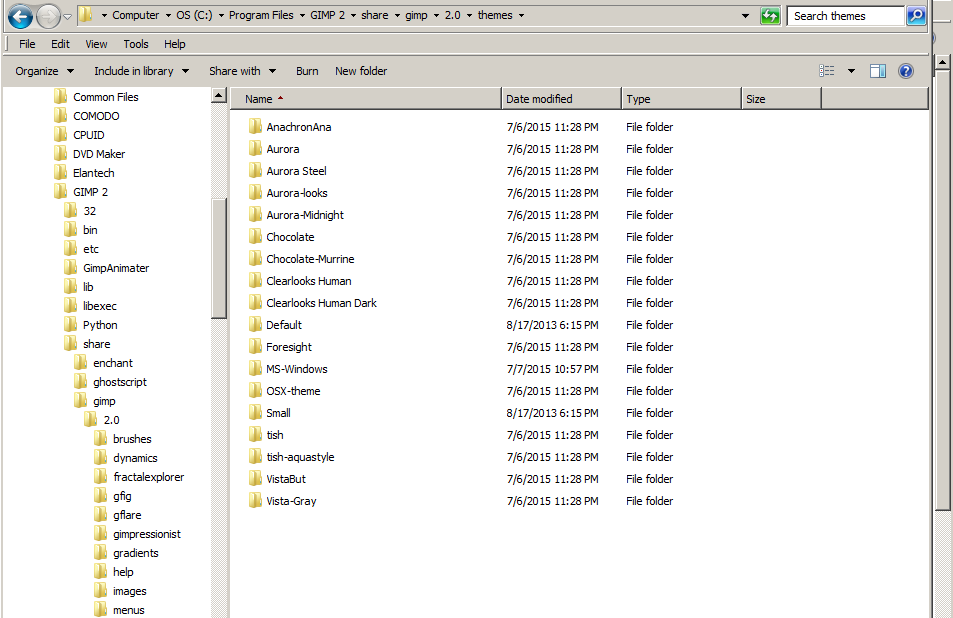This screenshot has width=953, height=618.
Task: Open view options dropdown arrow
Action: [851, 71]
